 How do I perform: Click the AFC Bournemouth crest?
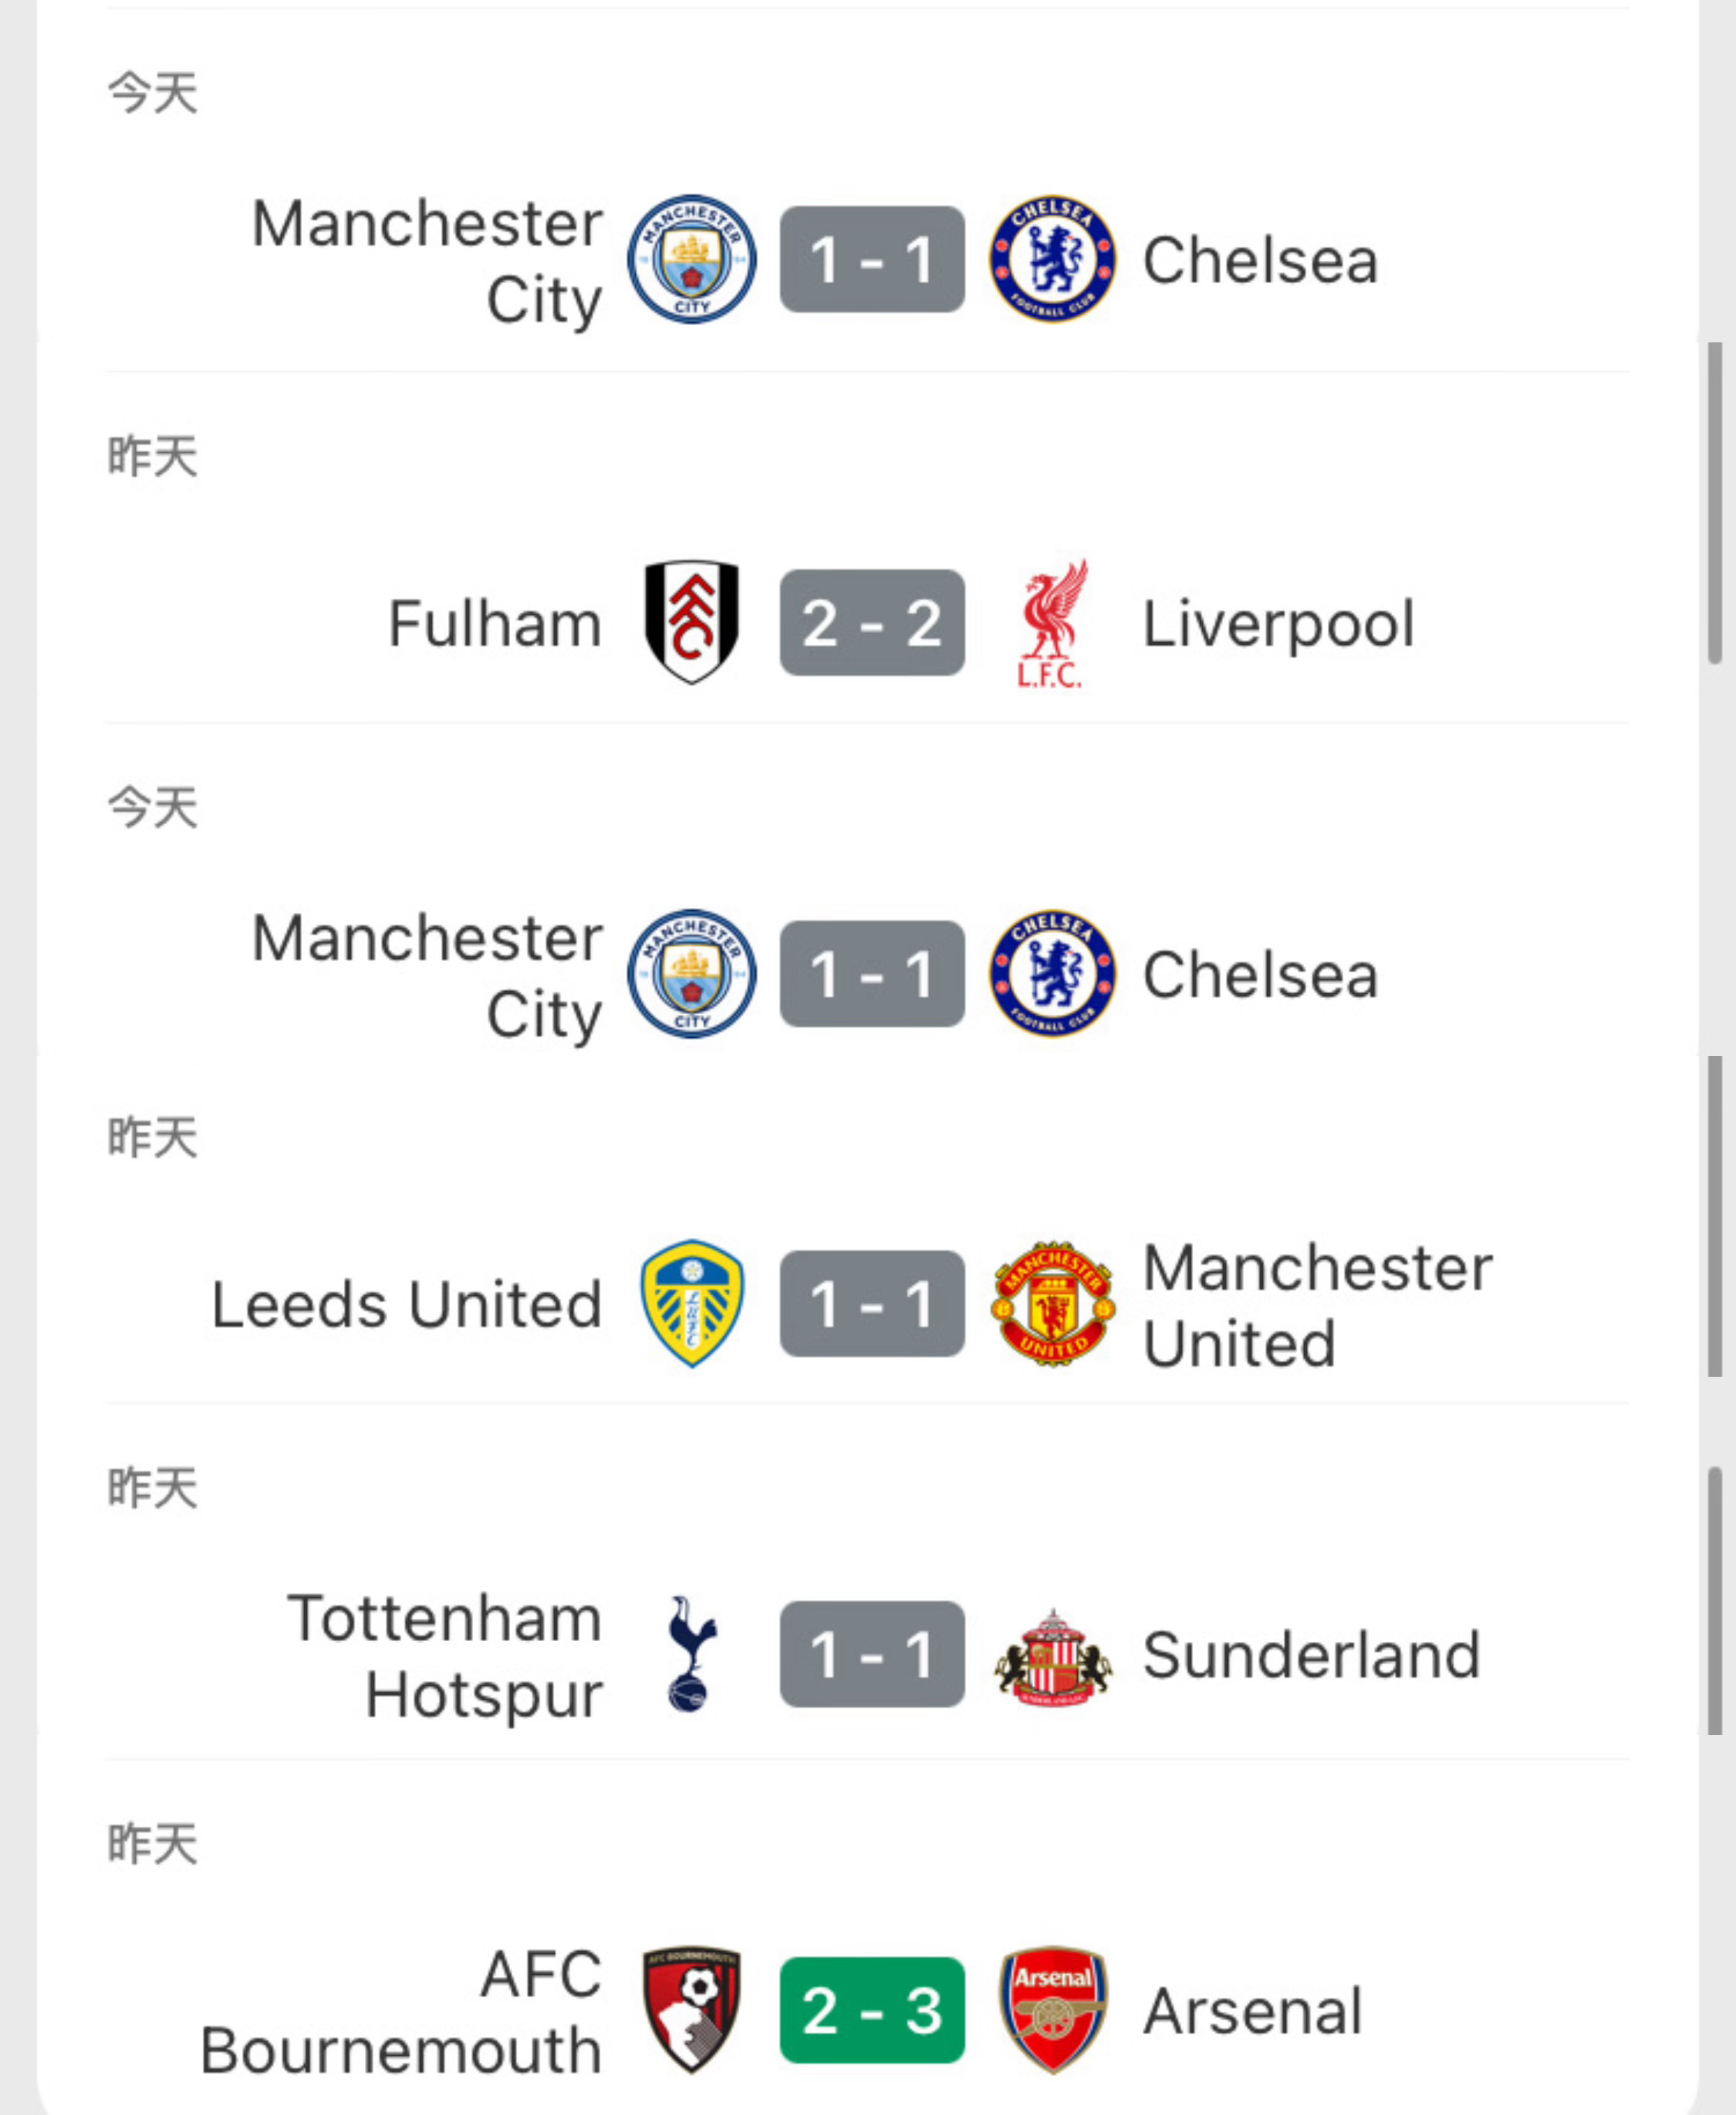point(691,2009)
